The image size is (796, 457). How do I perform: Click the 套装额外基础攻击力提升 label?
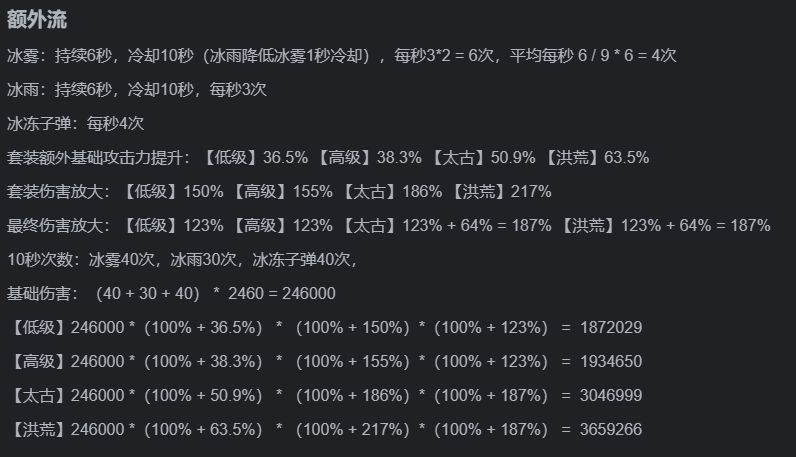pyautogui.click(x=99, y=158)
